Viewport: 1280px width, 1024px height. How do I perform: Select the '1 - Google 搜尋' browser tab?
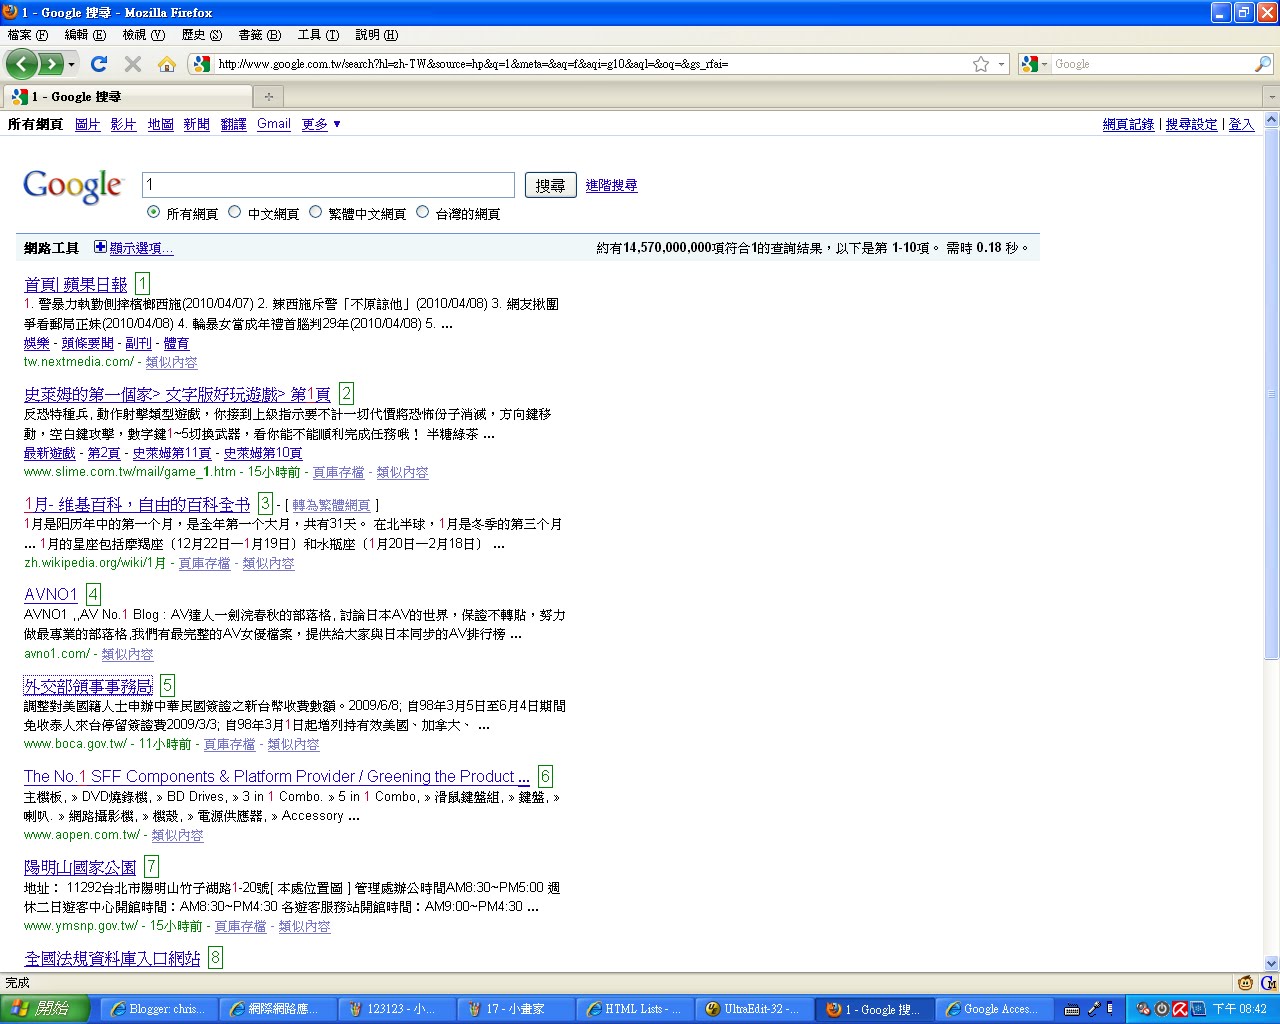click(128, 96)
